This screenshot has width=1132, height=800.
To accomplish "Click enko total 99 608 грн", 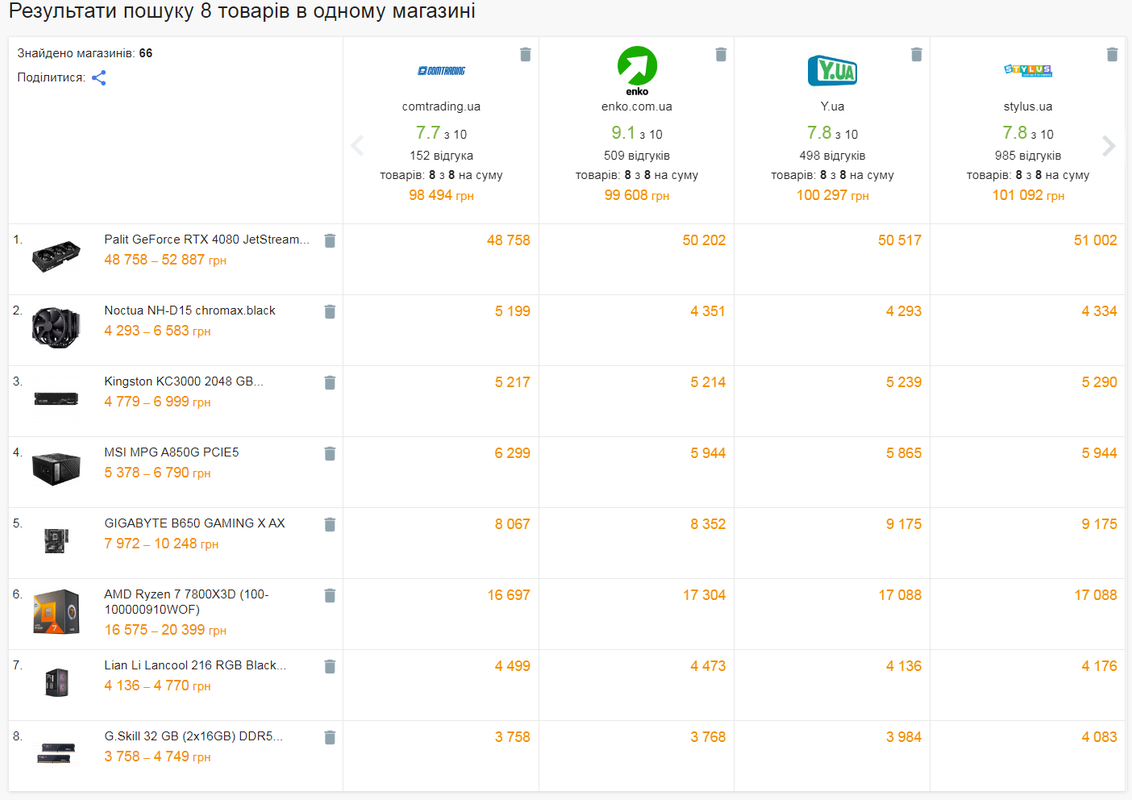I will point(637,195).
